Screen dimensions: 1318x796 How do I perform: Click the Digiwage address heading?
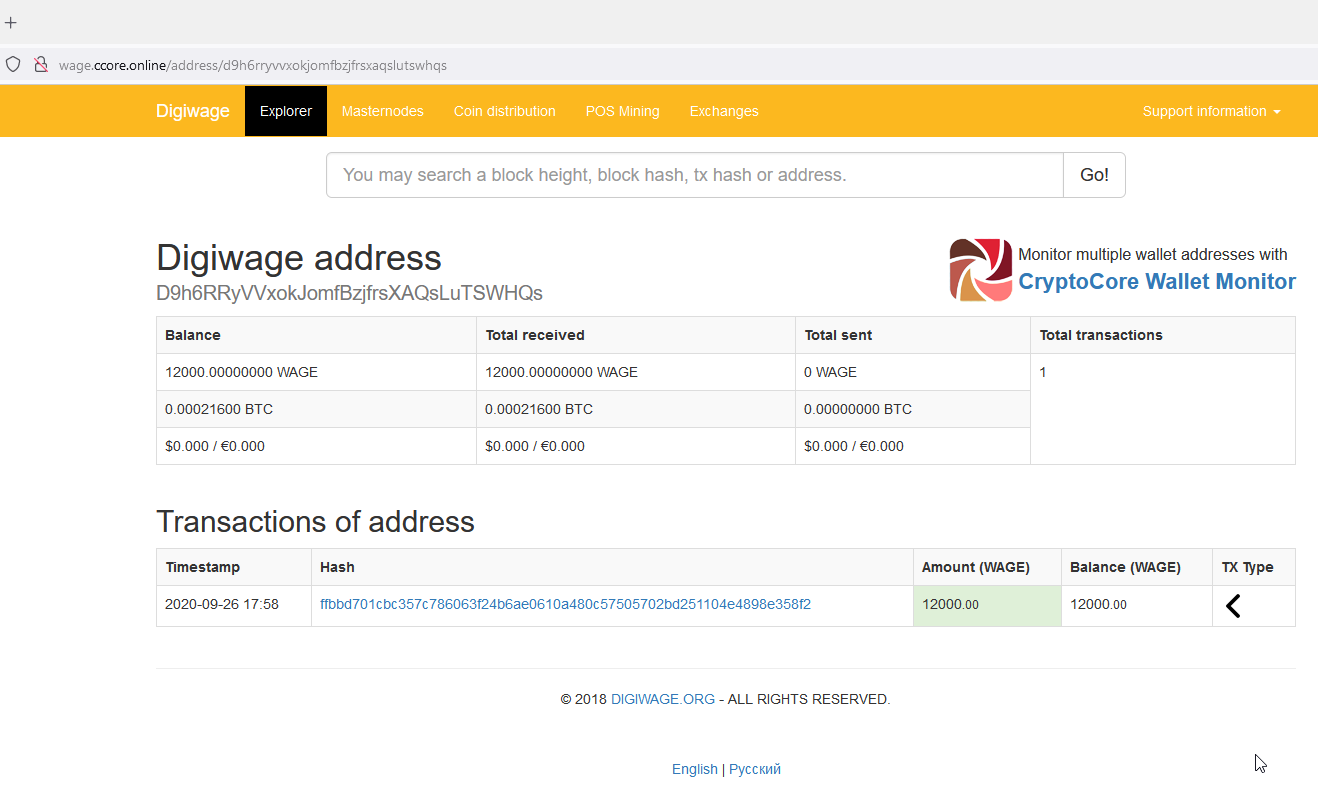pyautogui.click(x=299, y=258)
